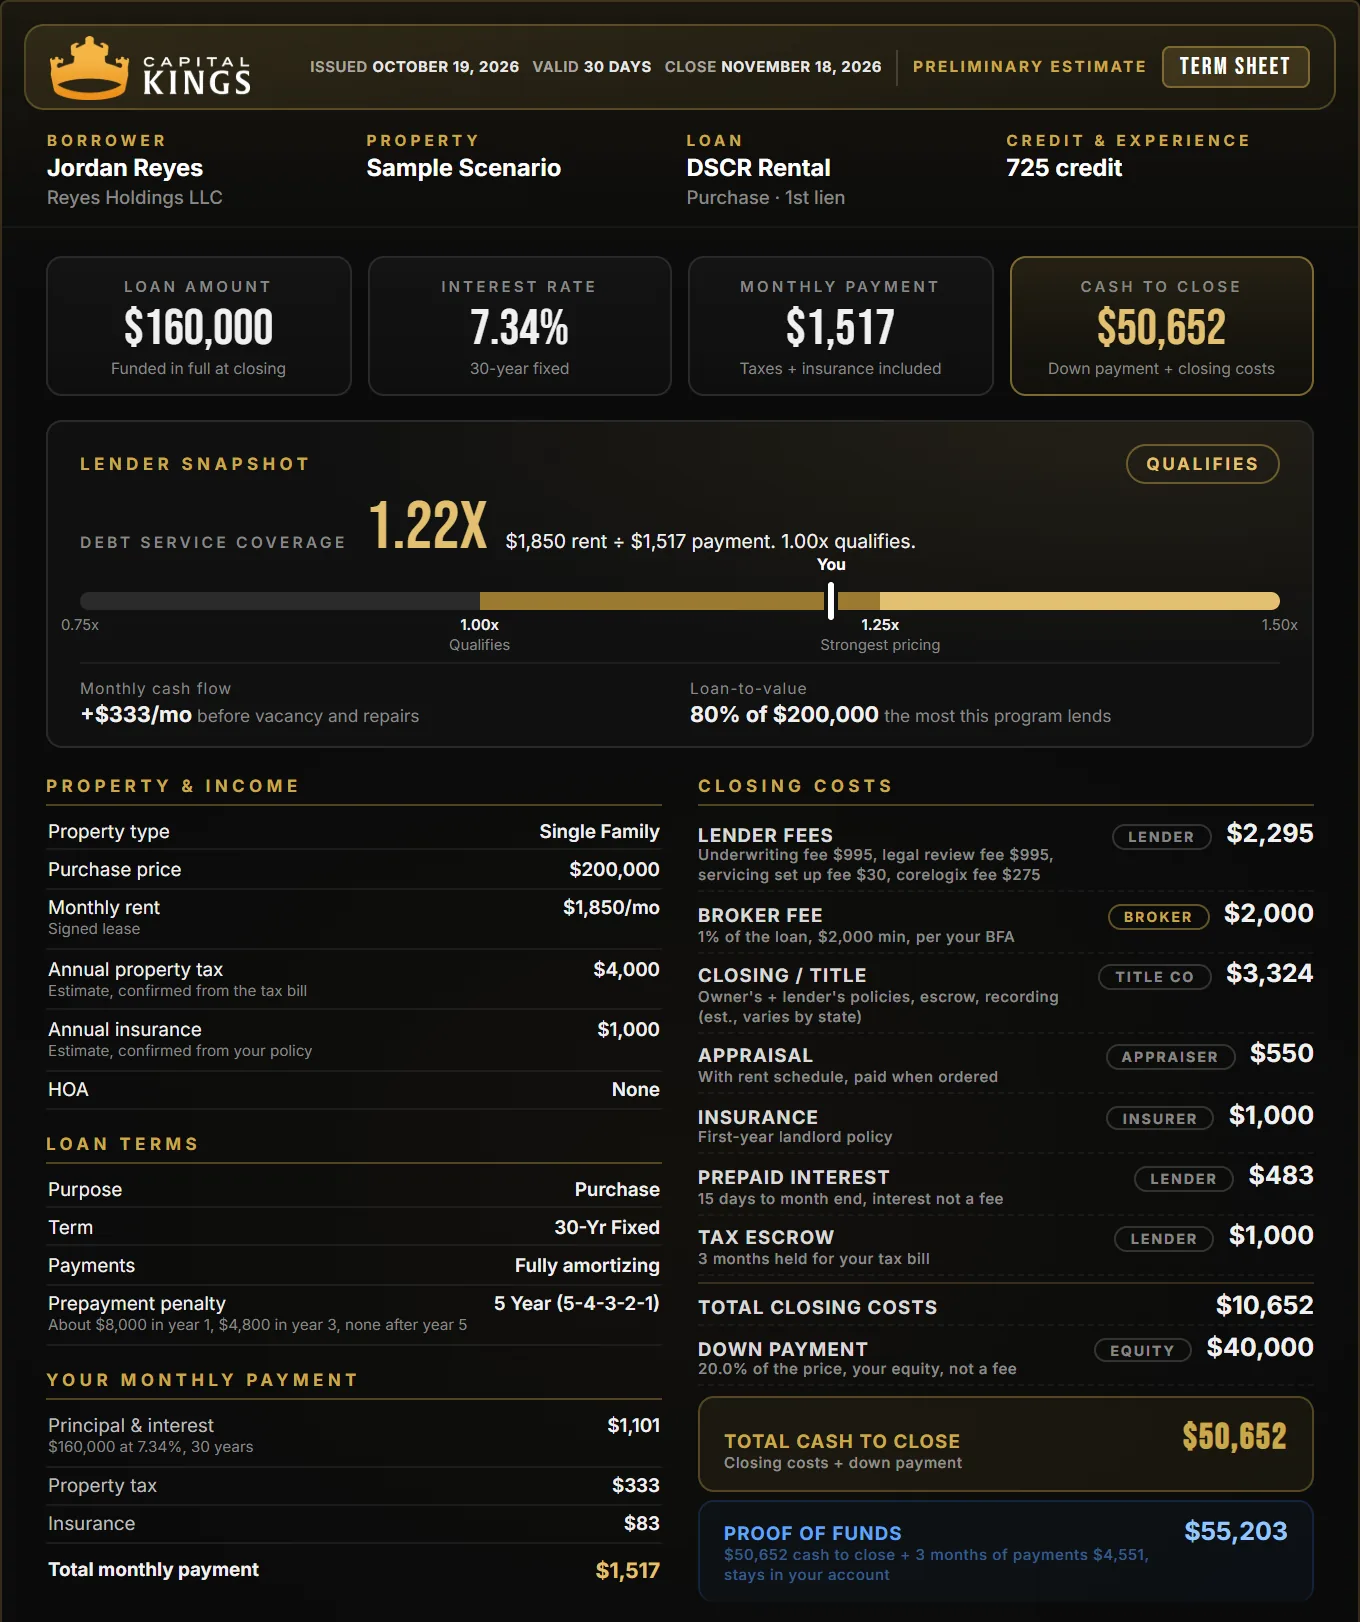This screenshot has width=1360, height=1622.
Task: Click prepayment penalty '5 Year (5-4-3-2-1)'
Action: (x=577, y=1304)
